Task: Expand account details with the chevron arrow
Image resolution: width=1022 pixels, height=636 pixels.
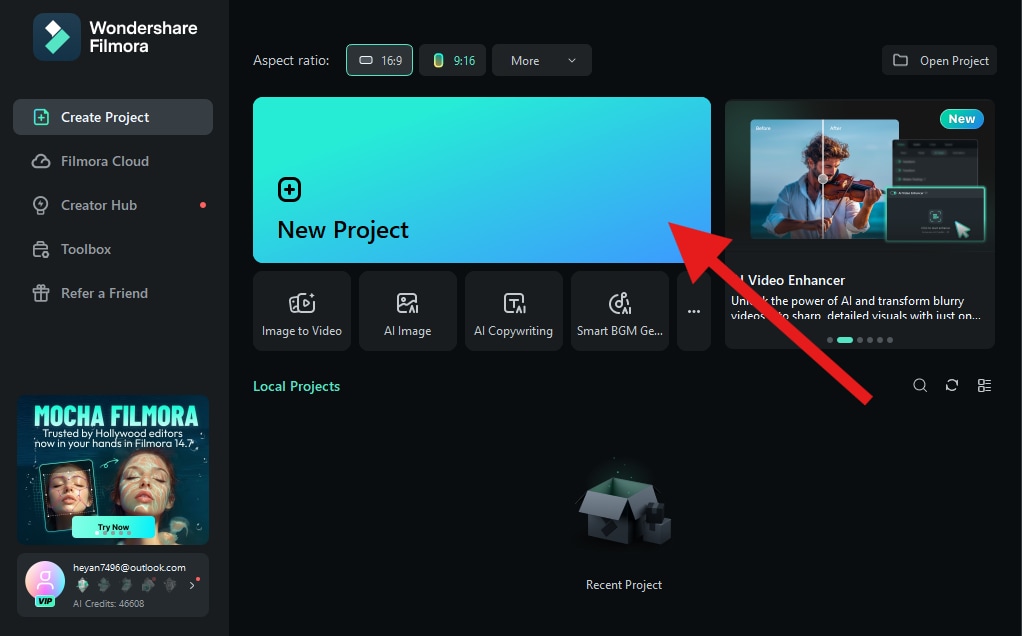Action: coord(192,585)
